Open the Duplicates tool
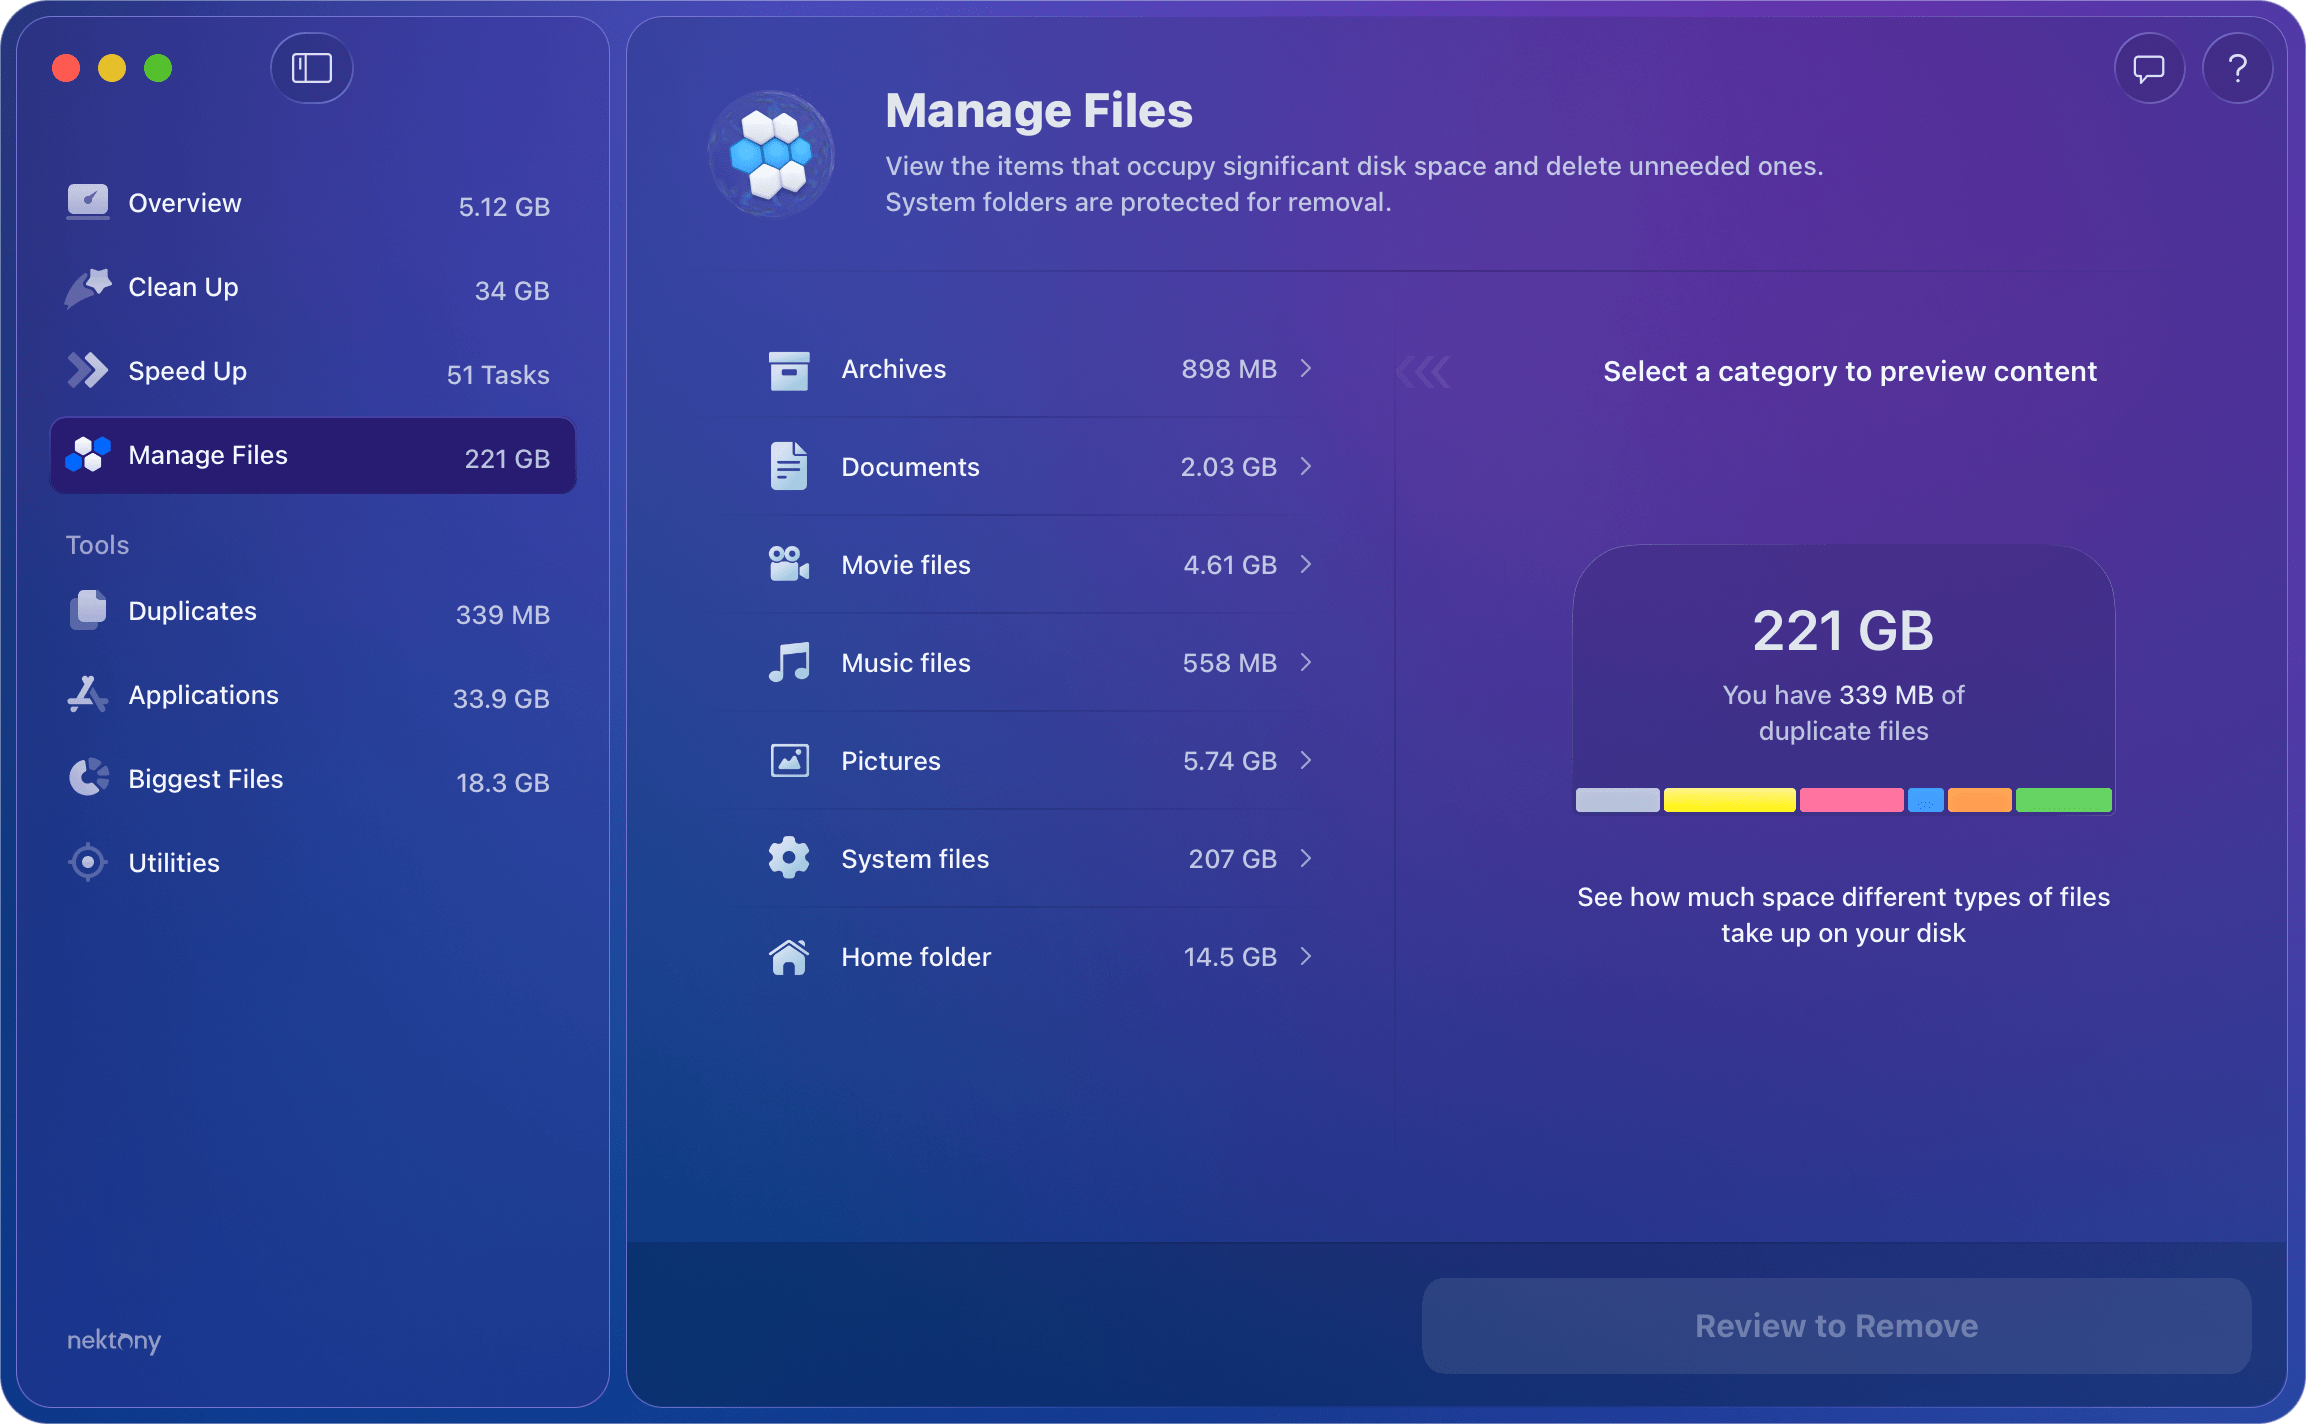2306x1424 pixels. (x=192, y=611)
